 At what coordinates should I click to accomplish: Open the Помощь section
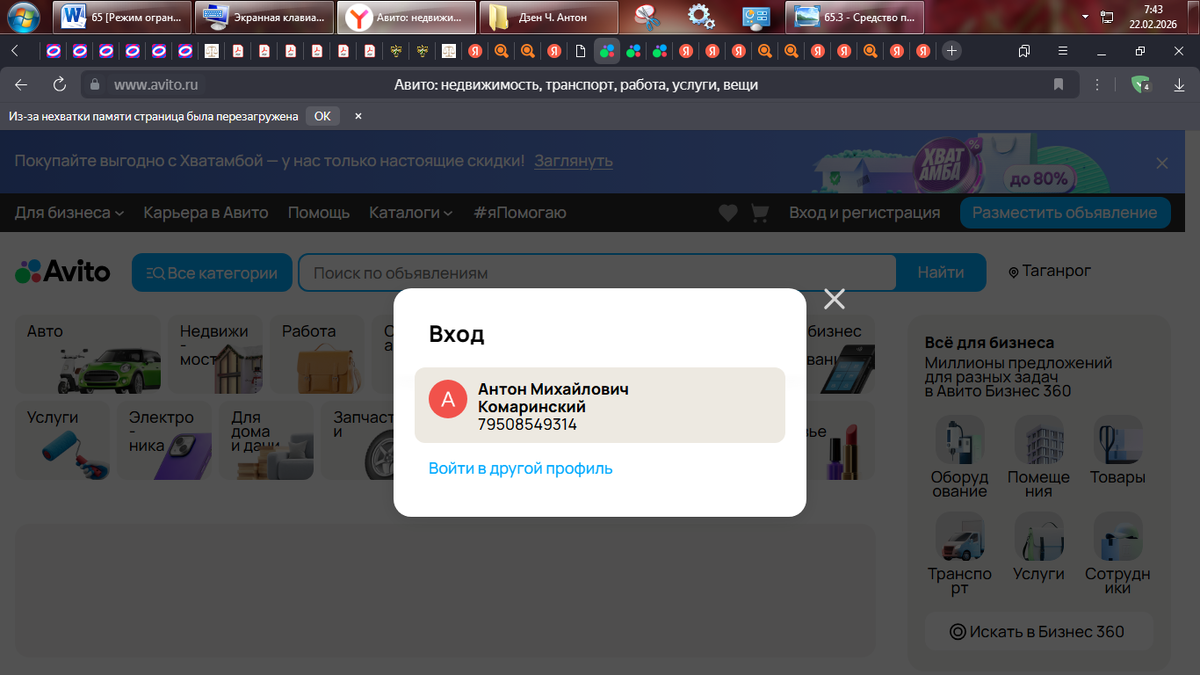pos(319,212)
